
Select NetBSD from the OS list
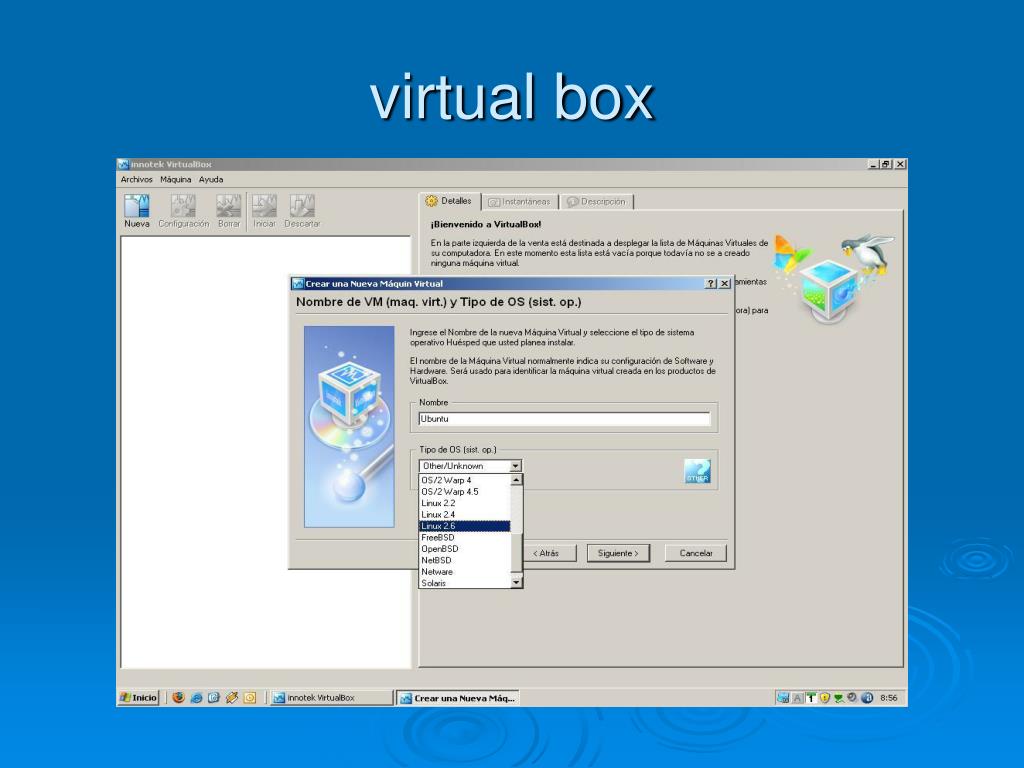[464, 560]
